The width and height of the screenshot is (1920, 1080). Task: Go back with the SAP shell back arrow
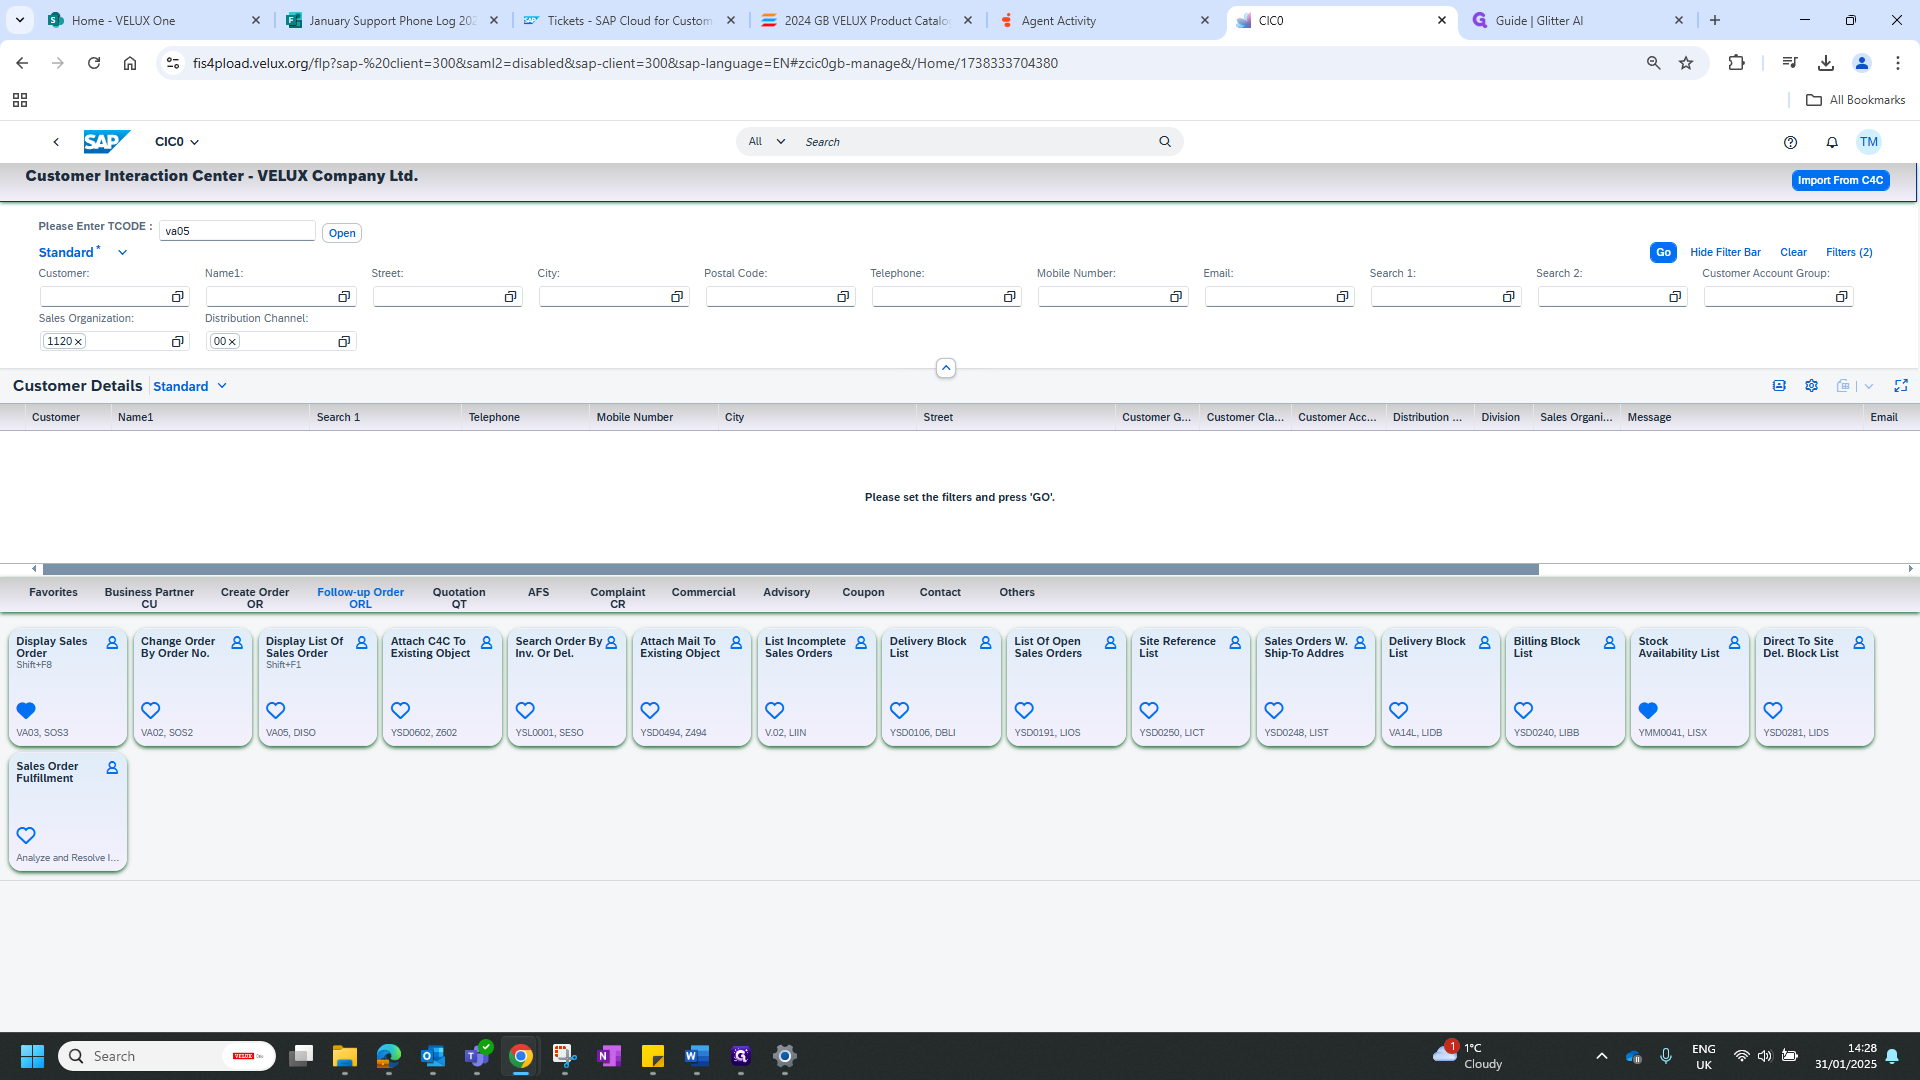coord(56,142)
